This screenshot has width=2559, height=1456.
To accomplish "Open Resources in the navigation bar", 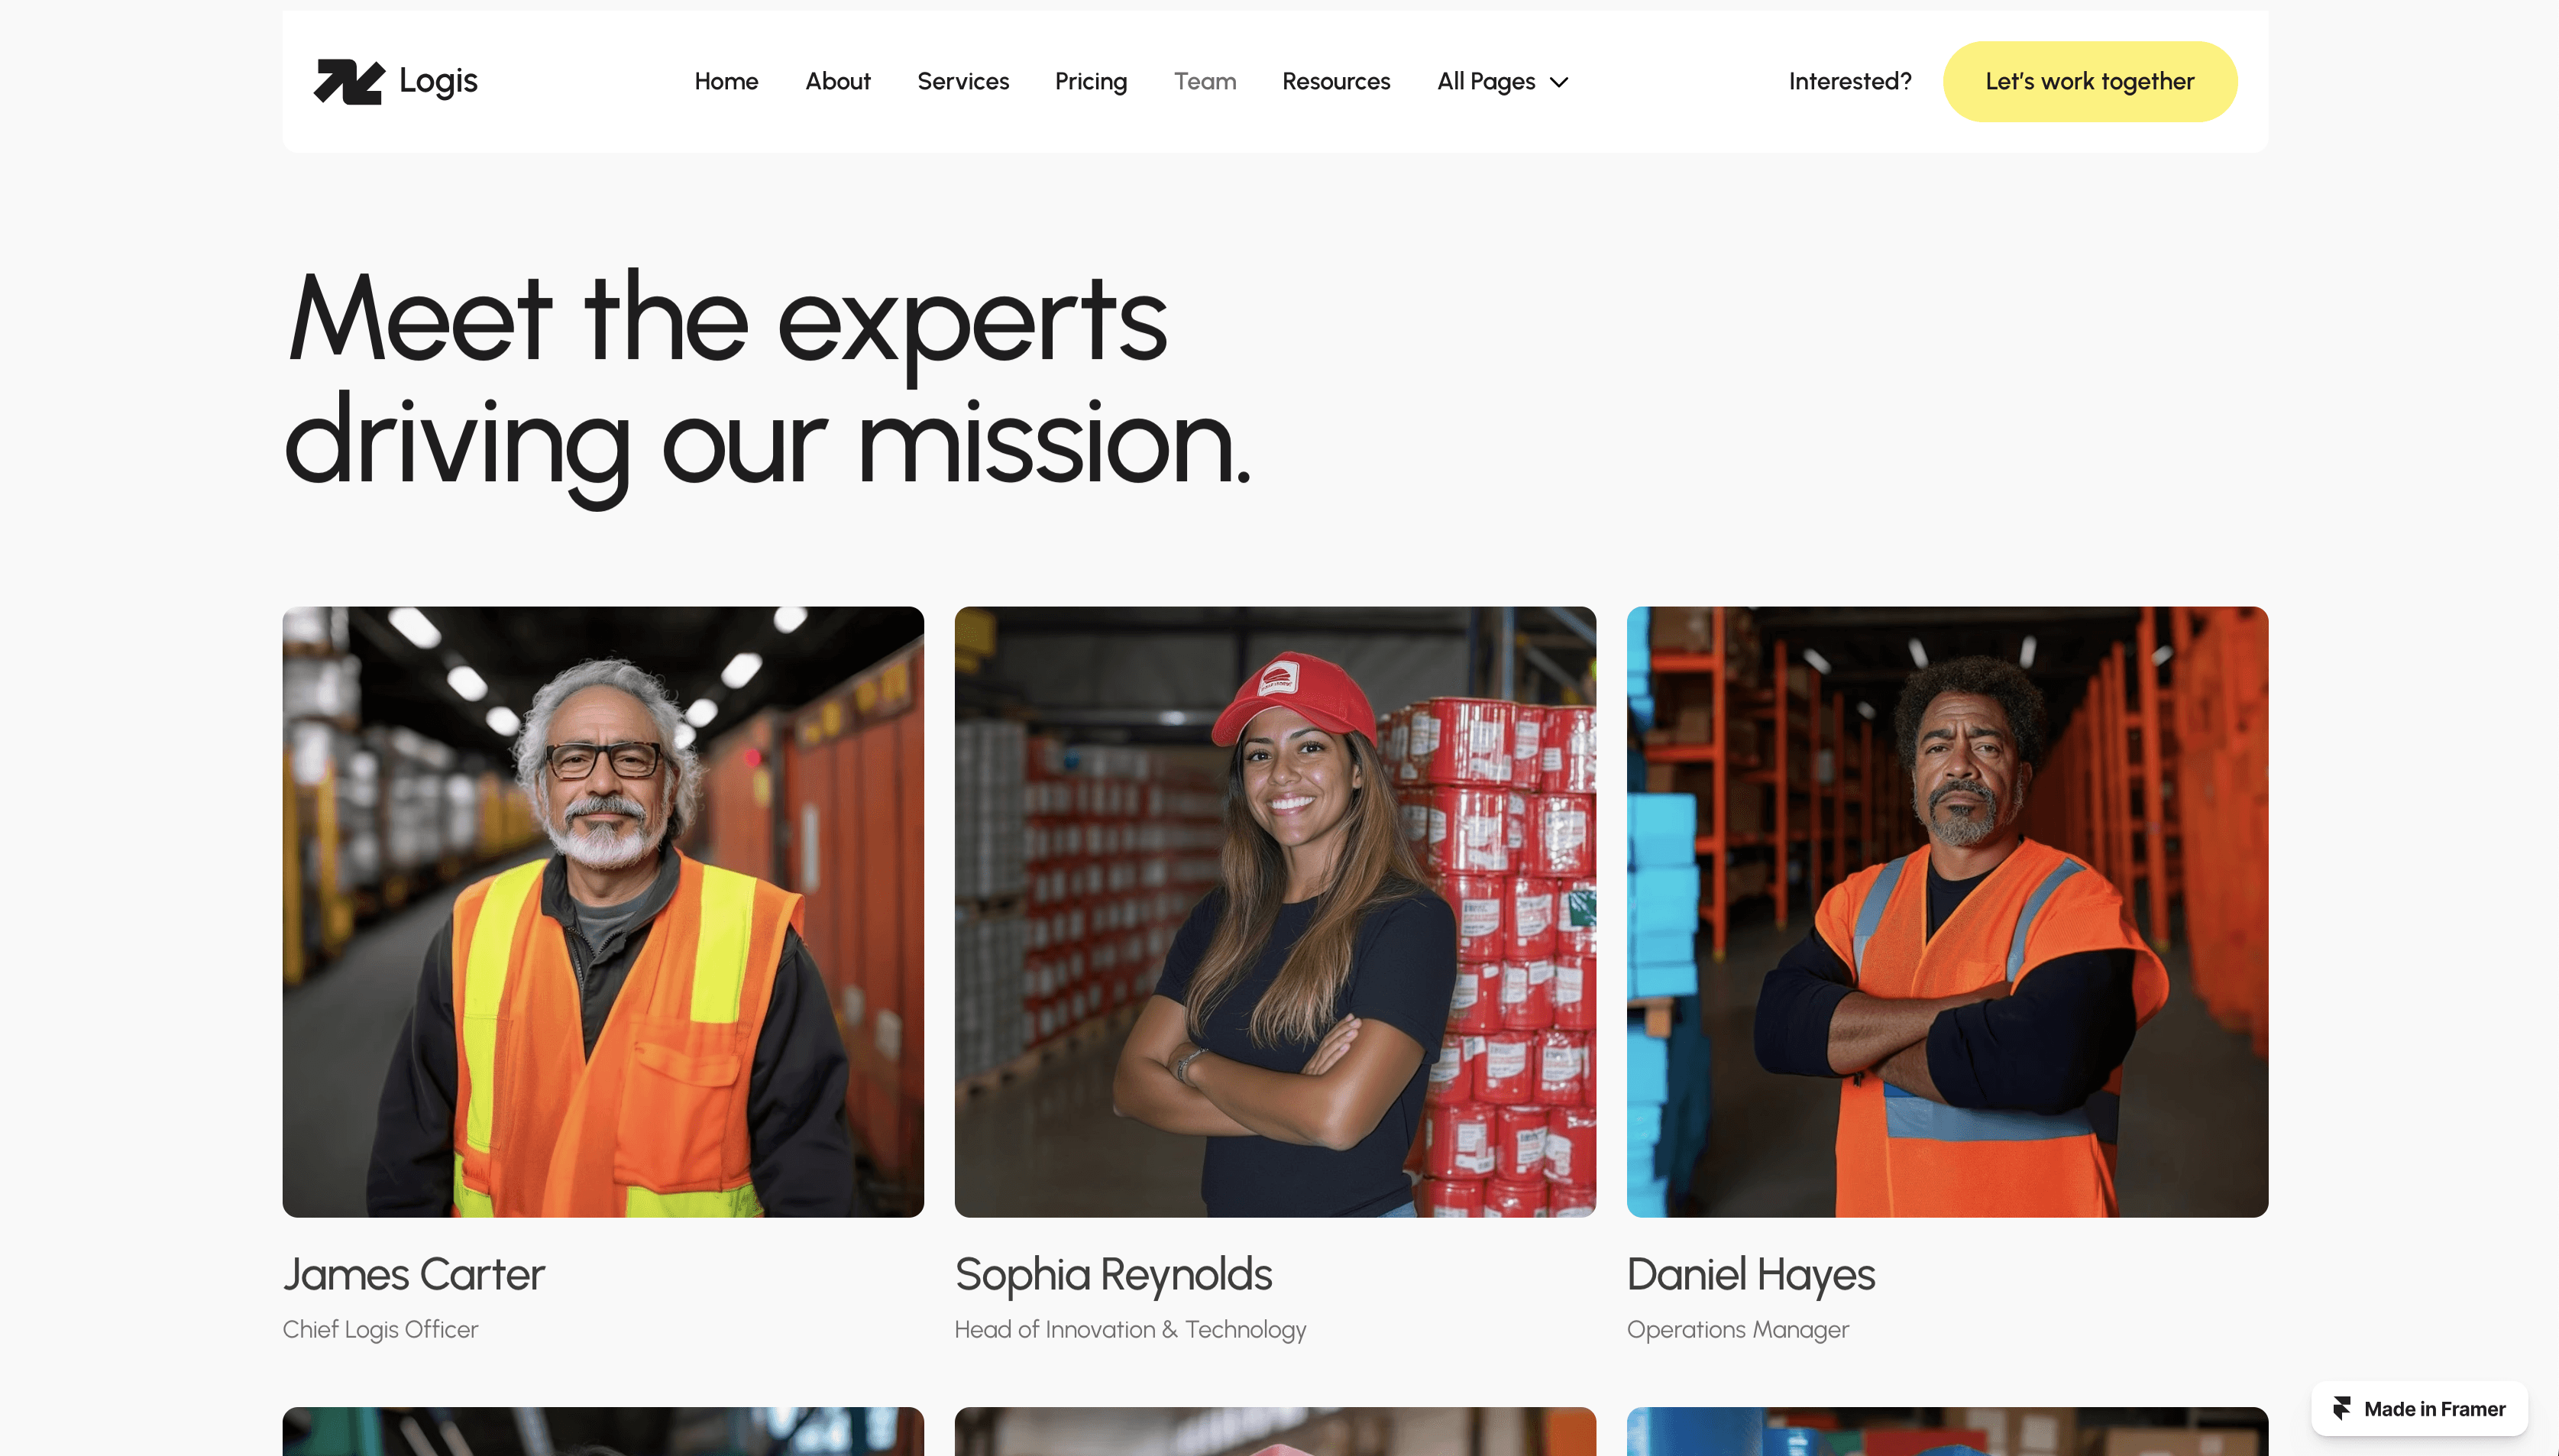I will point(1335,81).
